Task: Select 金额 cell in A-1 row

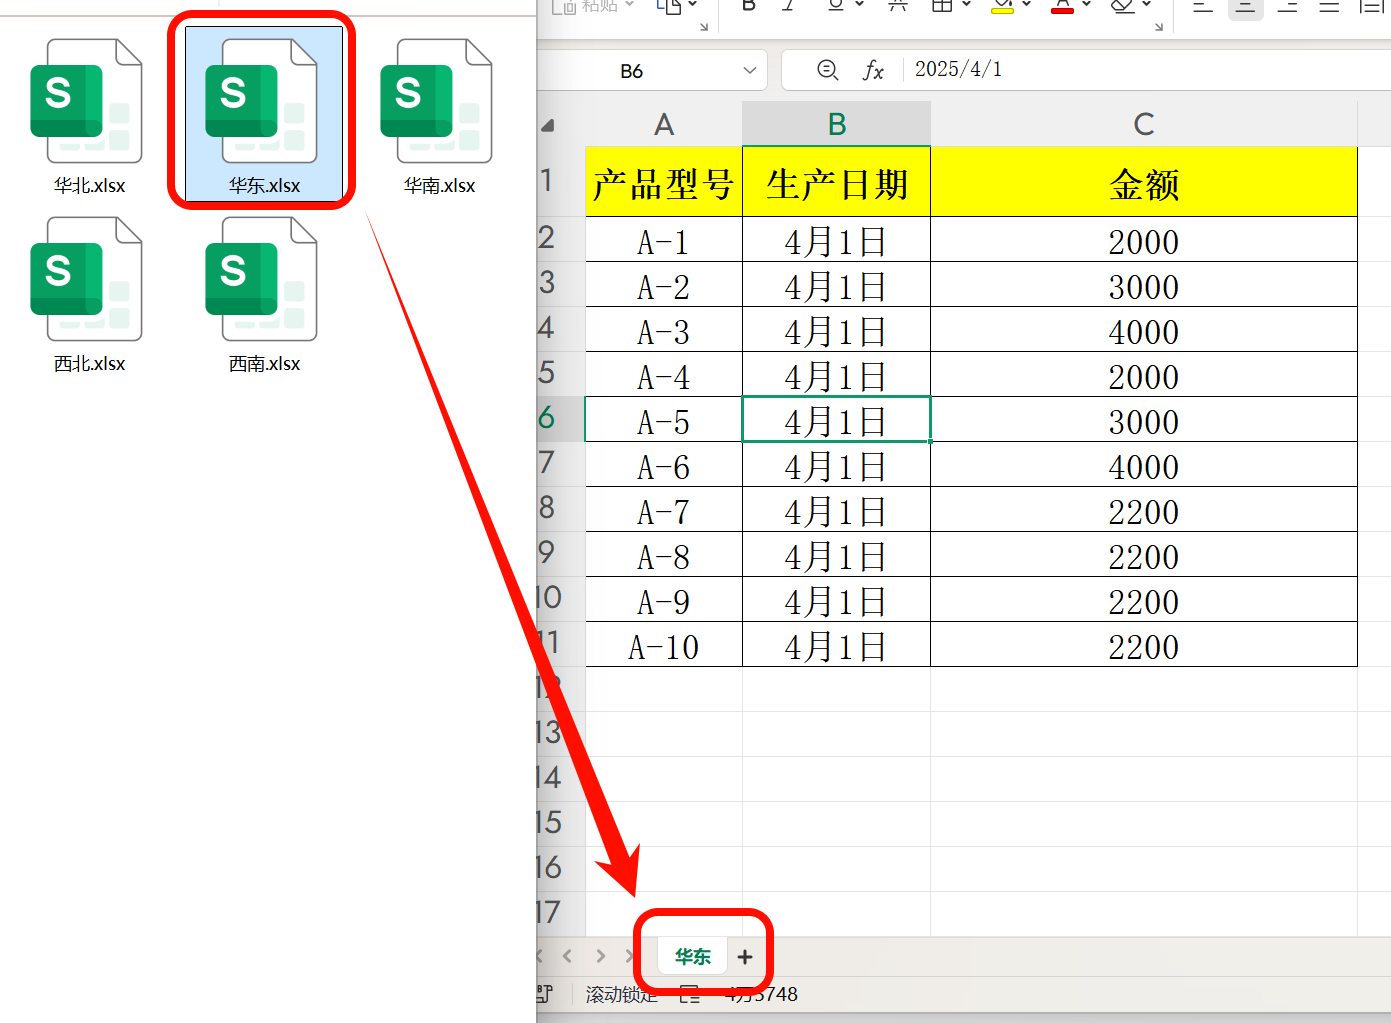Action: coord(1144,240)
